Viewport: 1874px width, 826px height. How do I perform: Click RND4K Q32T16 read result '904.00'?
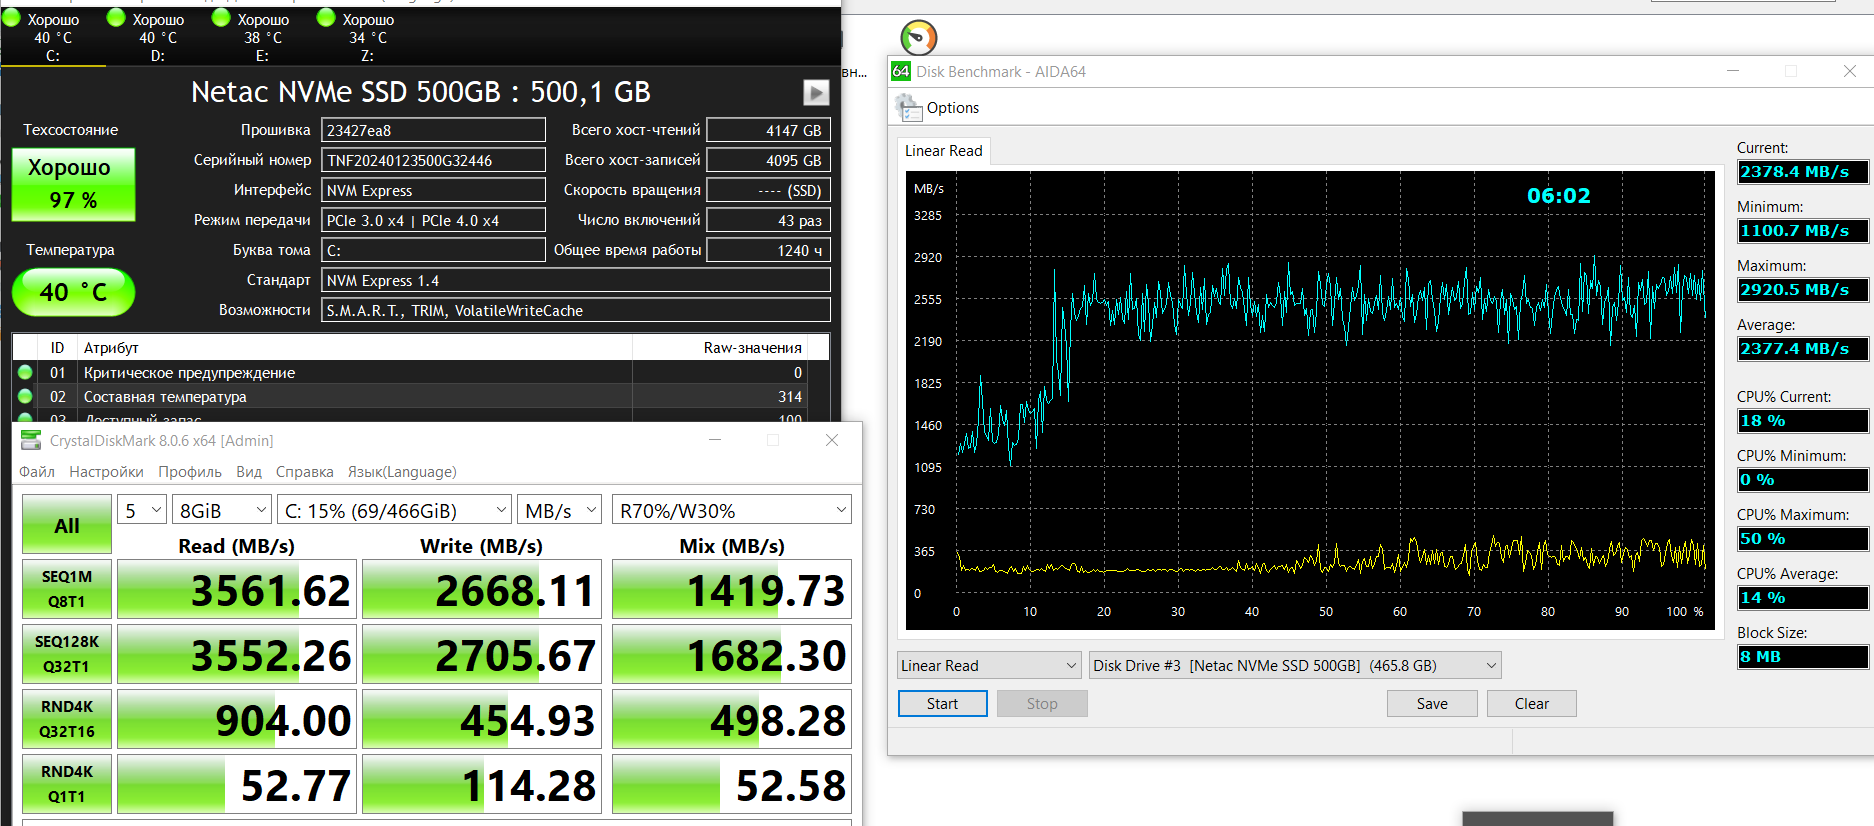(x=237, y=720)
